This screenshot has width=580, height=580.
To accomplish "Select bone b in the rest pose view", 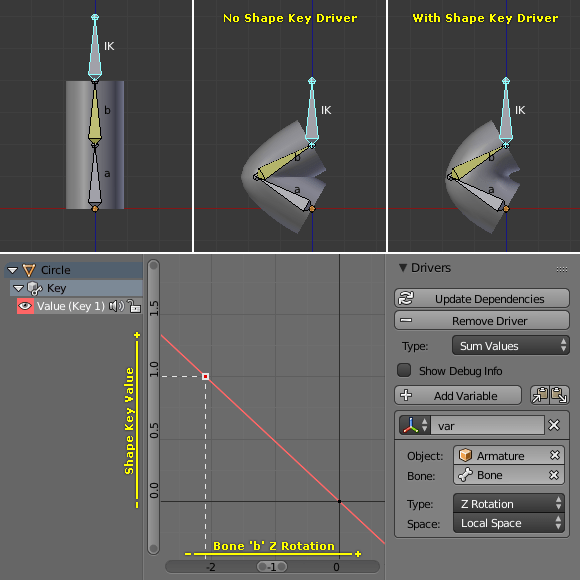I will [x=95, y=113].
